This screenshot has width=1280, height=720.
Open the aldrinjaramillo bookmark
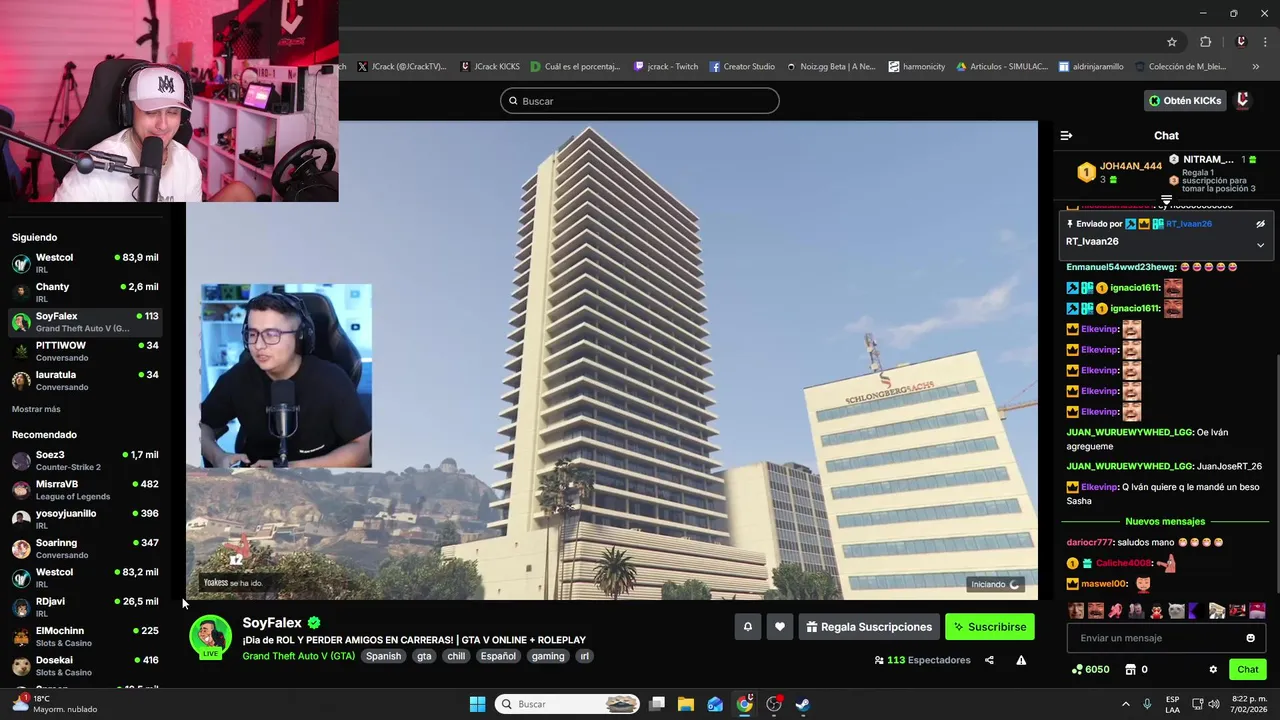(1091, 67)
